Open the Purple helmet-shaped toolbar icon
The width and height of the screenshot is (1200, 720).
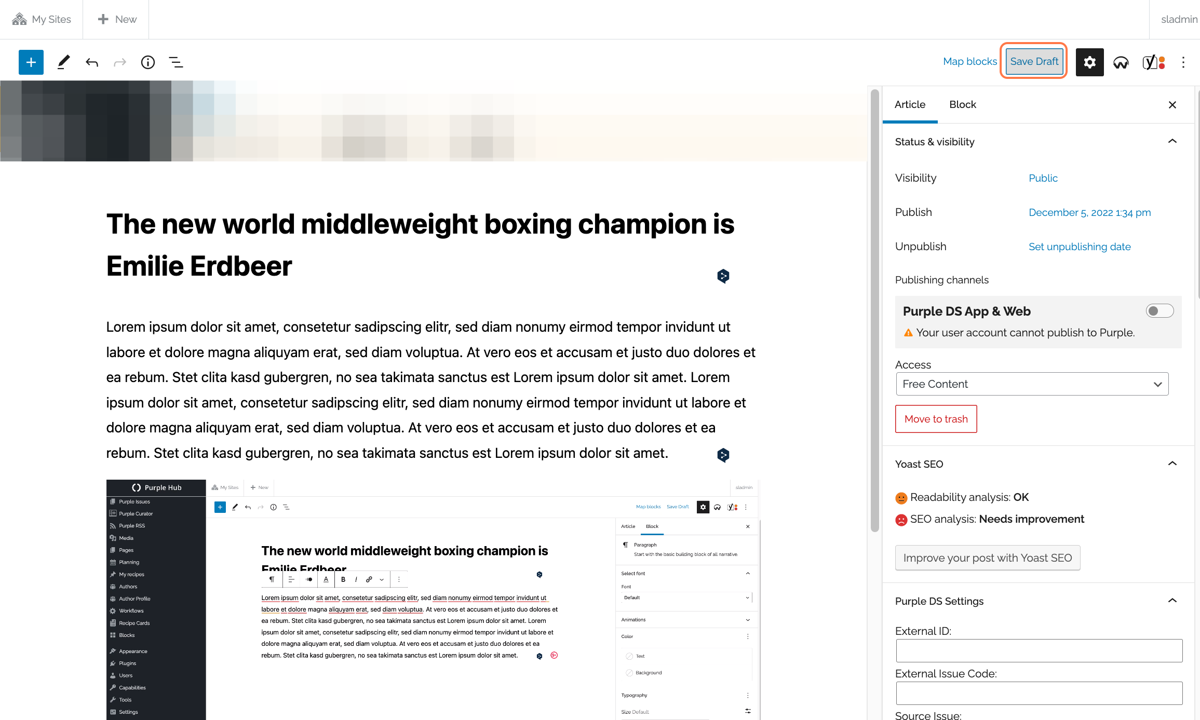1121,62
